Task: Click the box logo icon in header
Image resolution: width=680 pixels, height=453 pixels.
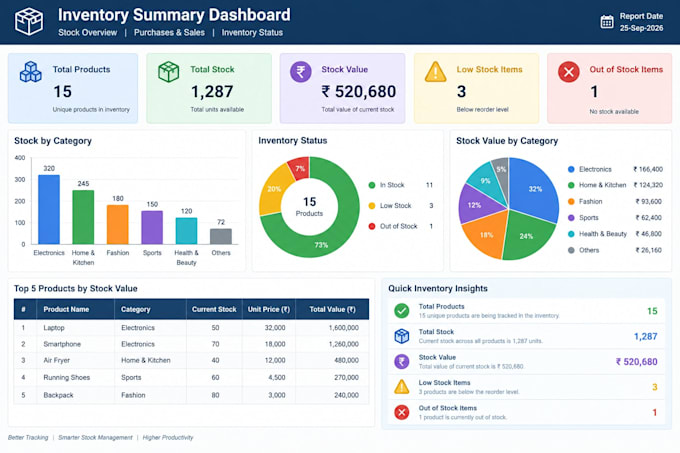Action: point(29,21)
